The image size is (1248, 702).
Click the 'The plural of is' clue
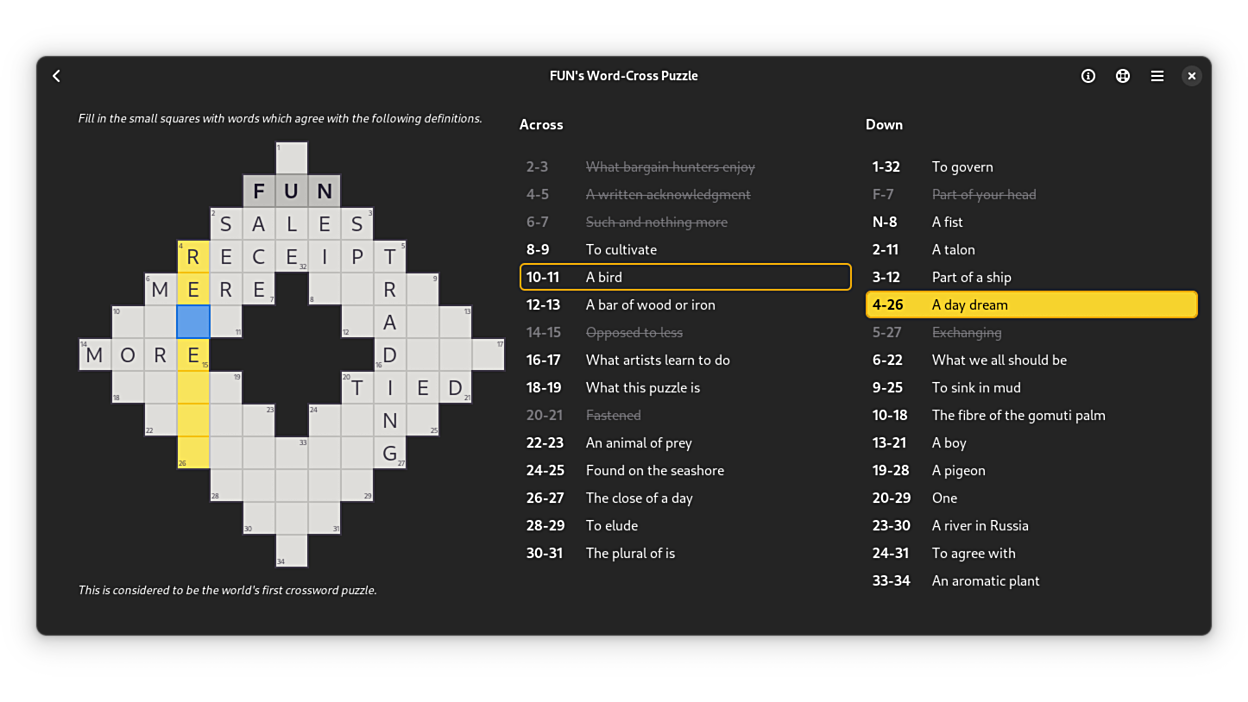tap(685, 553)
